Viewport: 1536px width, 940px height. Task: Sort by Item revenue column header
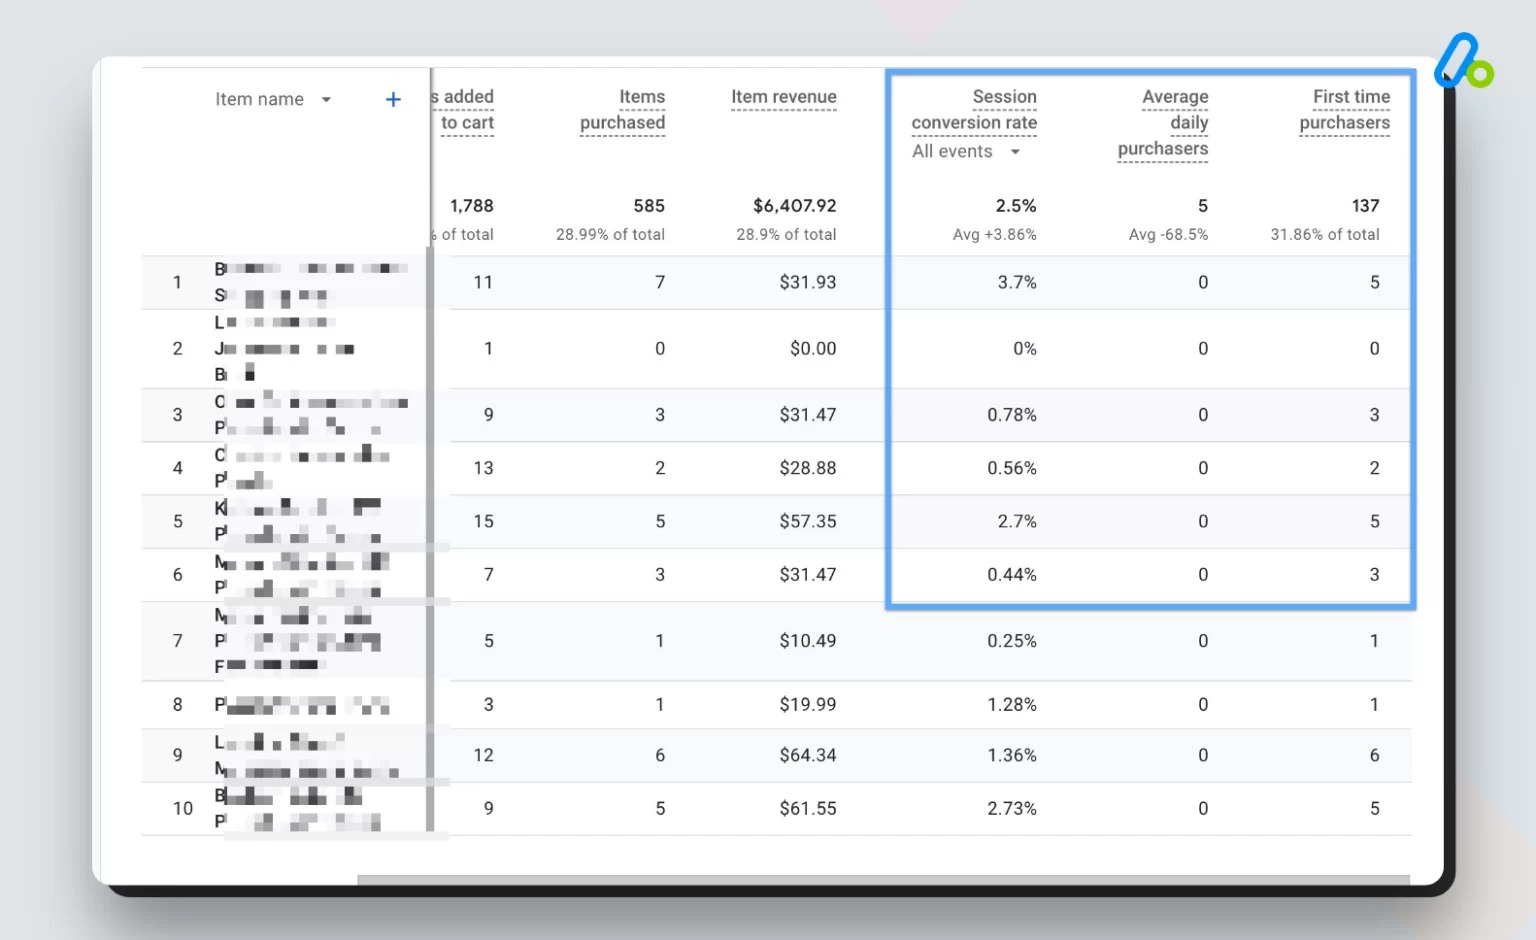pos(784,97)
